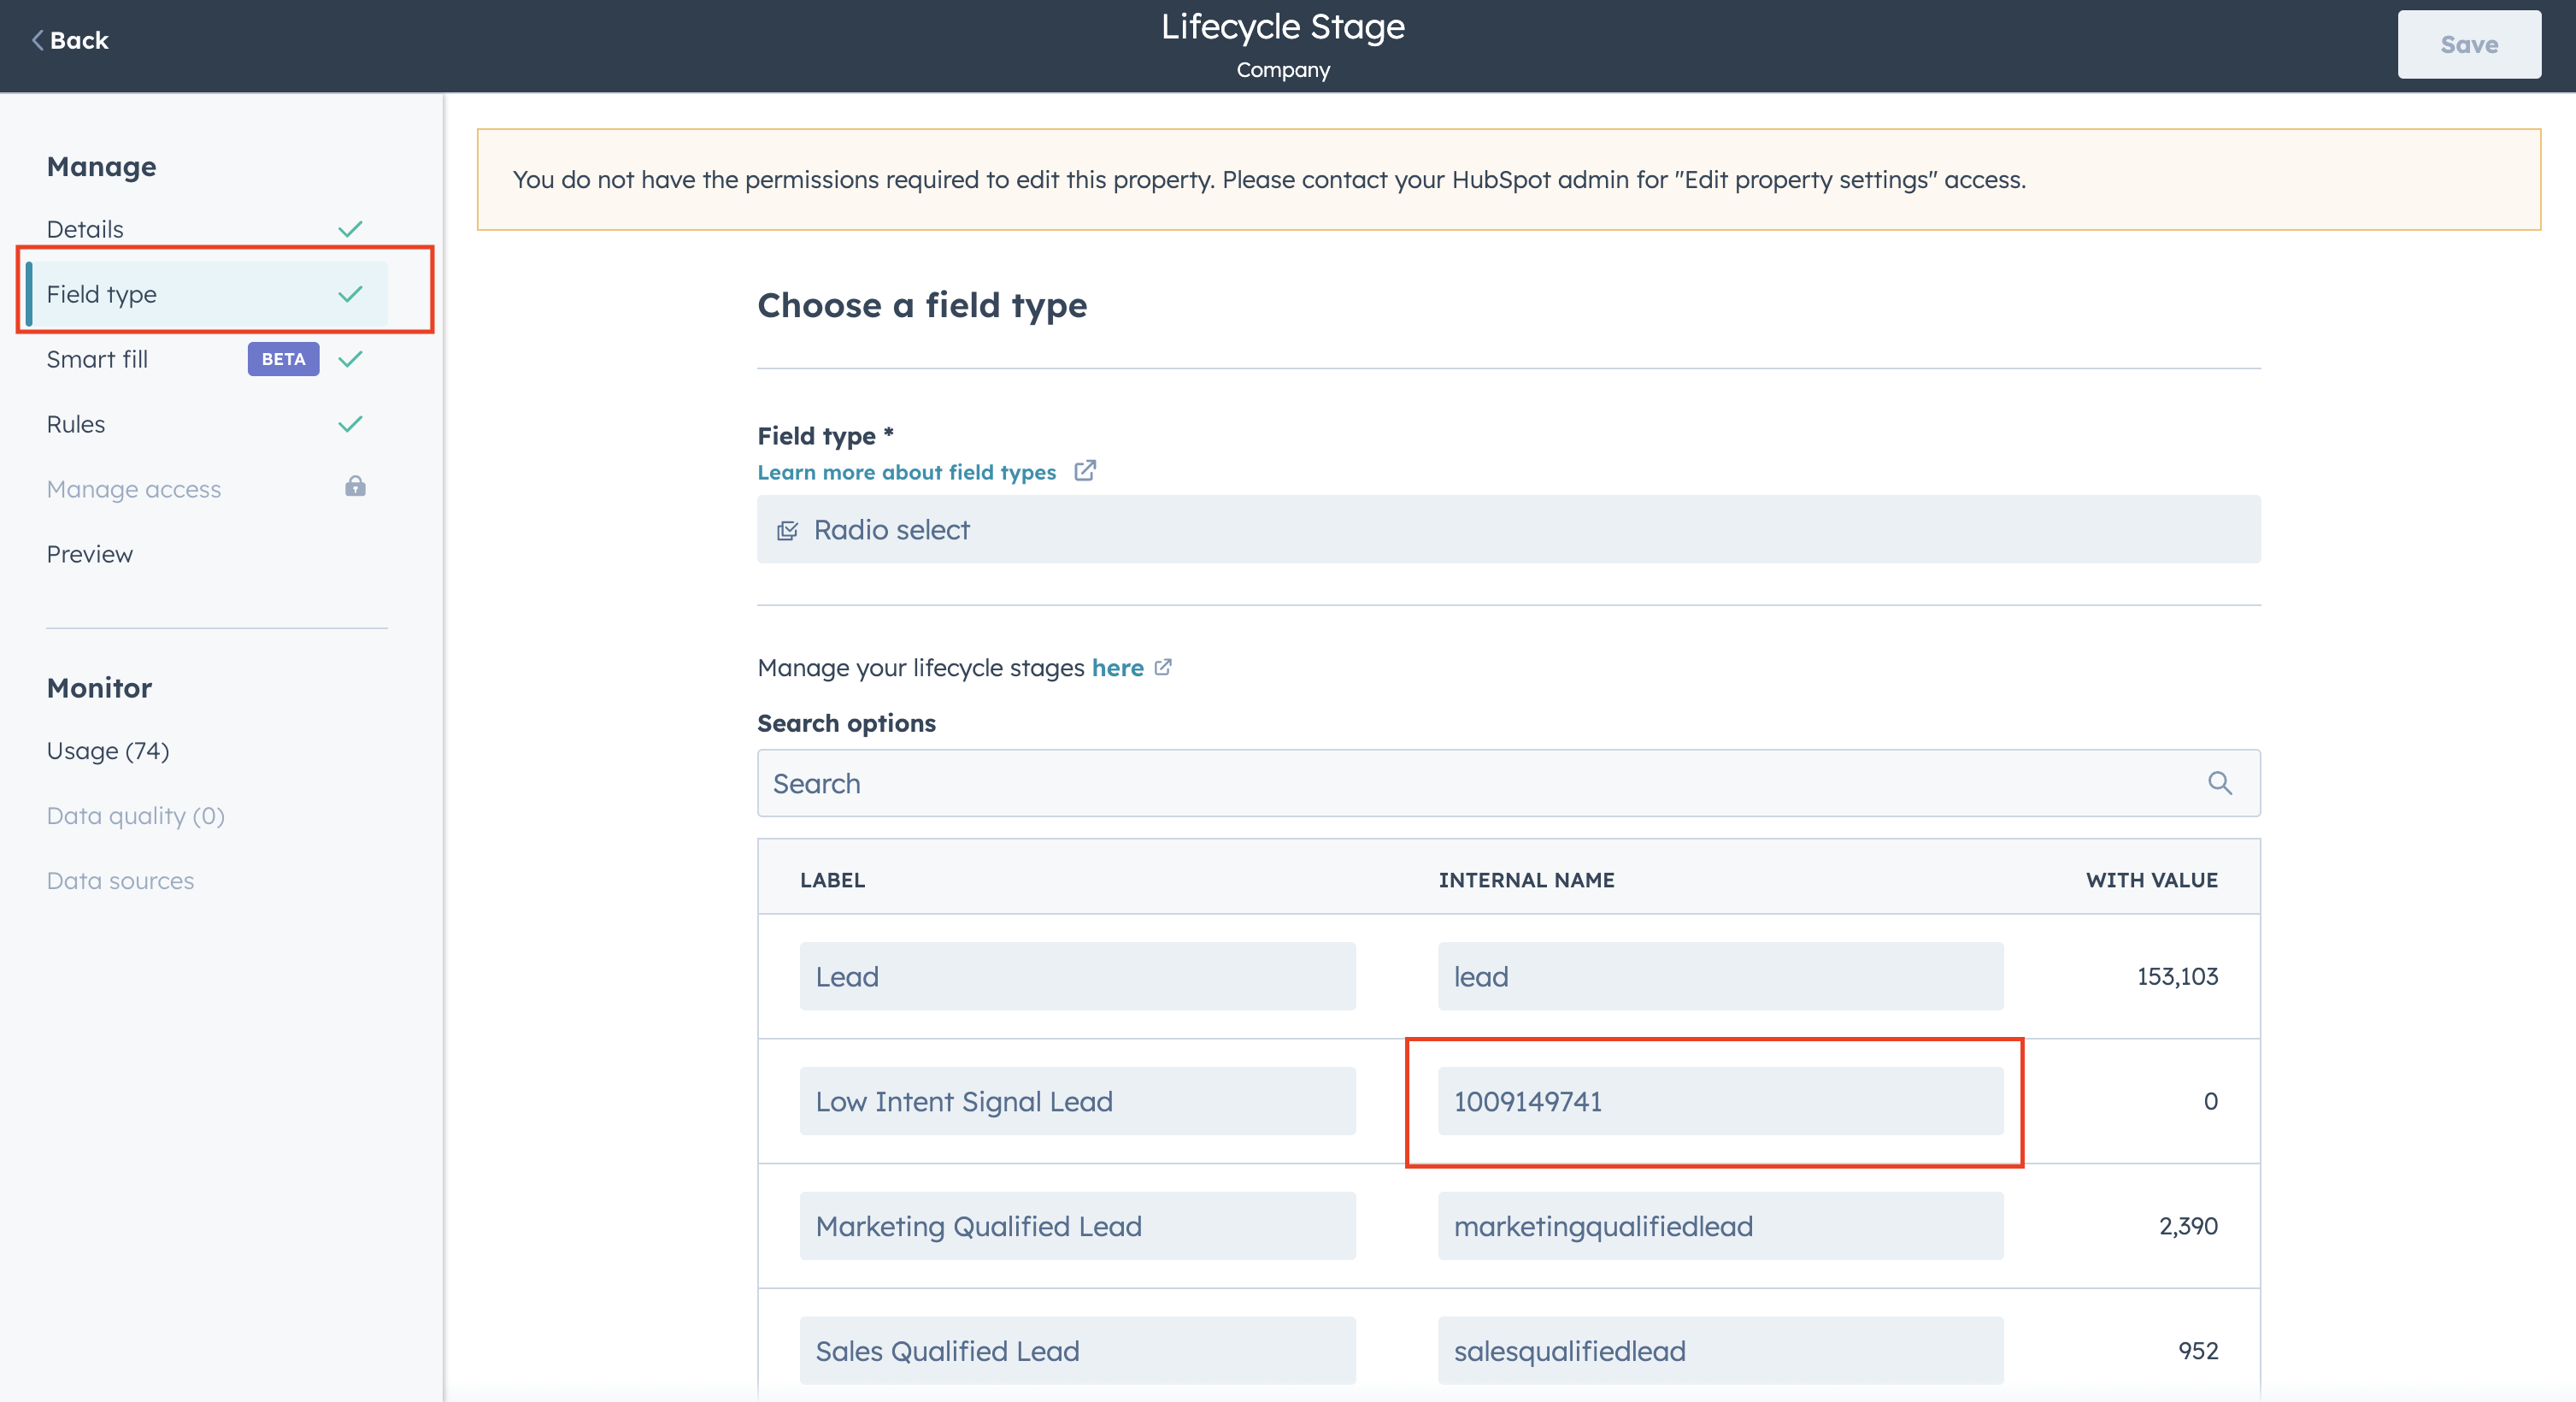Click the lock icon beside Manage access

[355, 487]
